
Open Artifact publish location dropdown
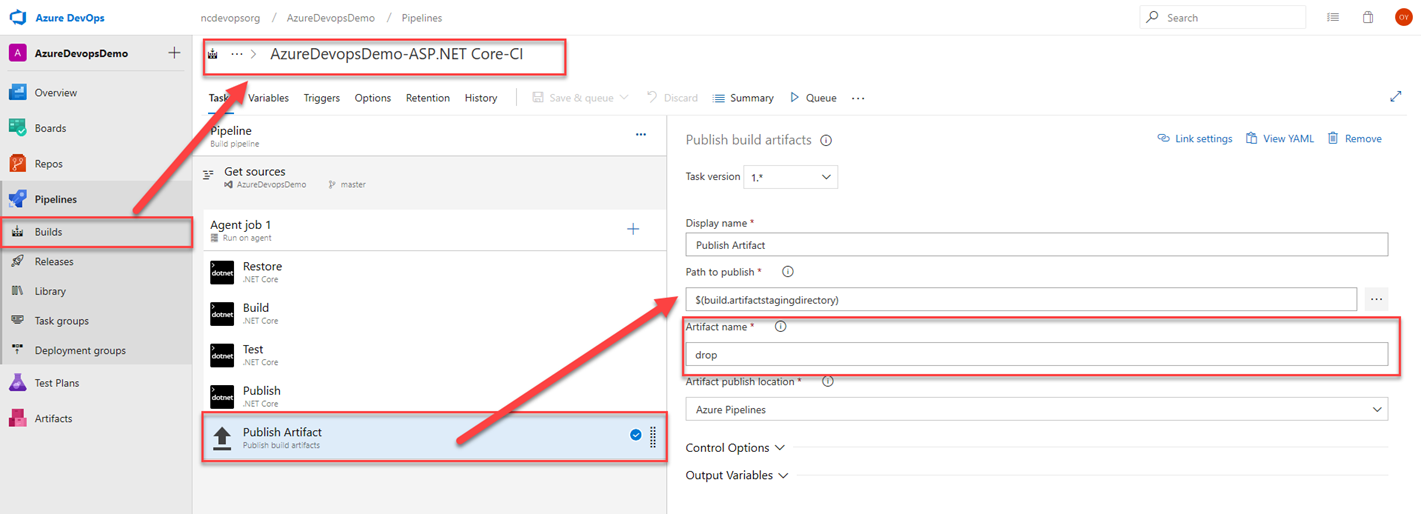point(1037,409)
